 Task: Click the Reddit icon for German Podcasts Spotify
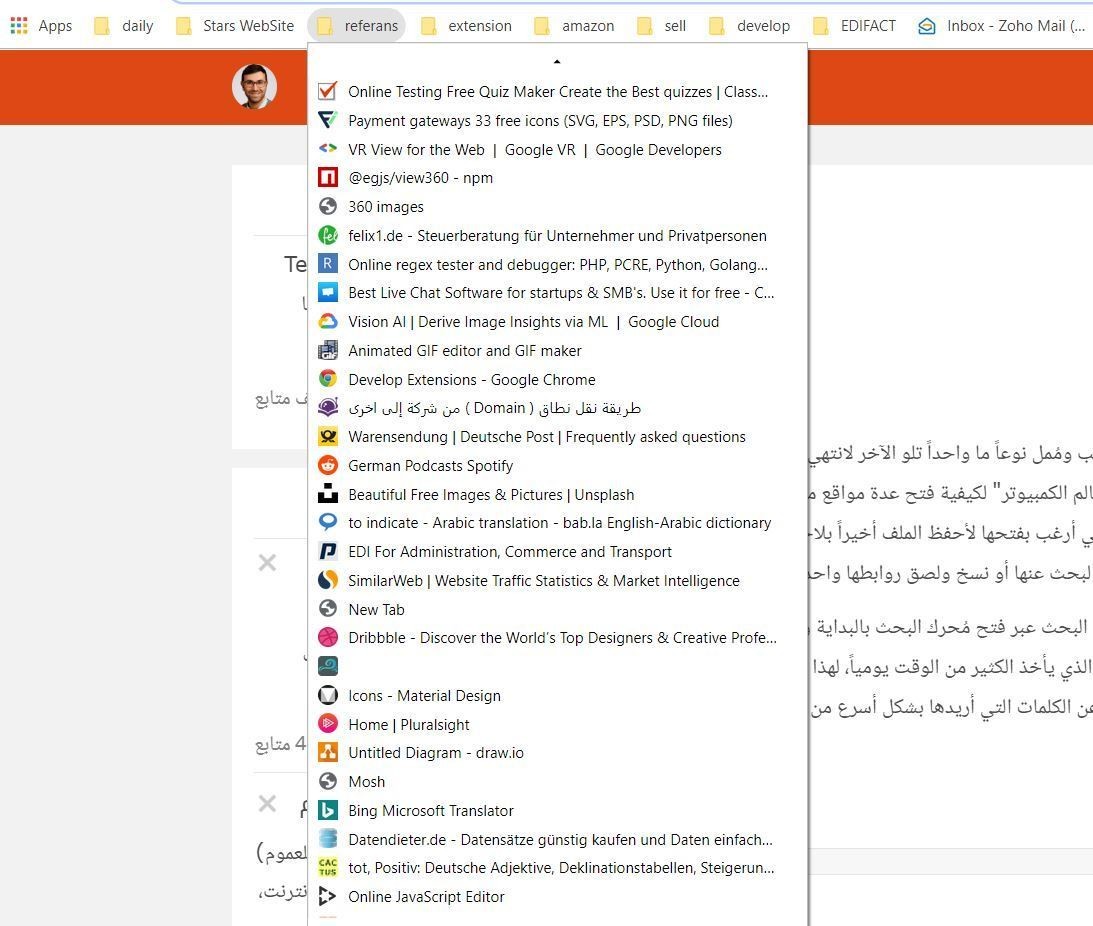click(327, 465)
